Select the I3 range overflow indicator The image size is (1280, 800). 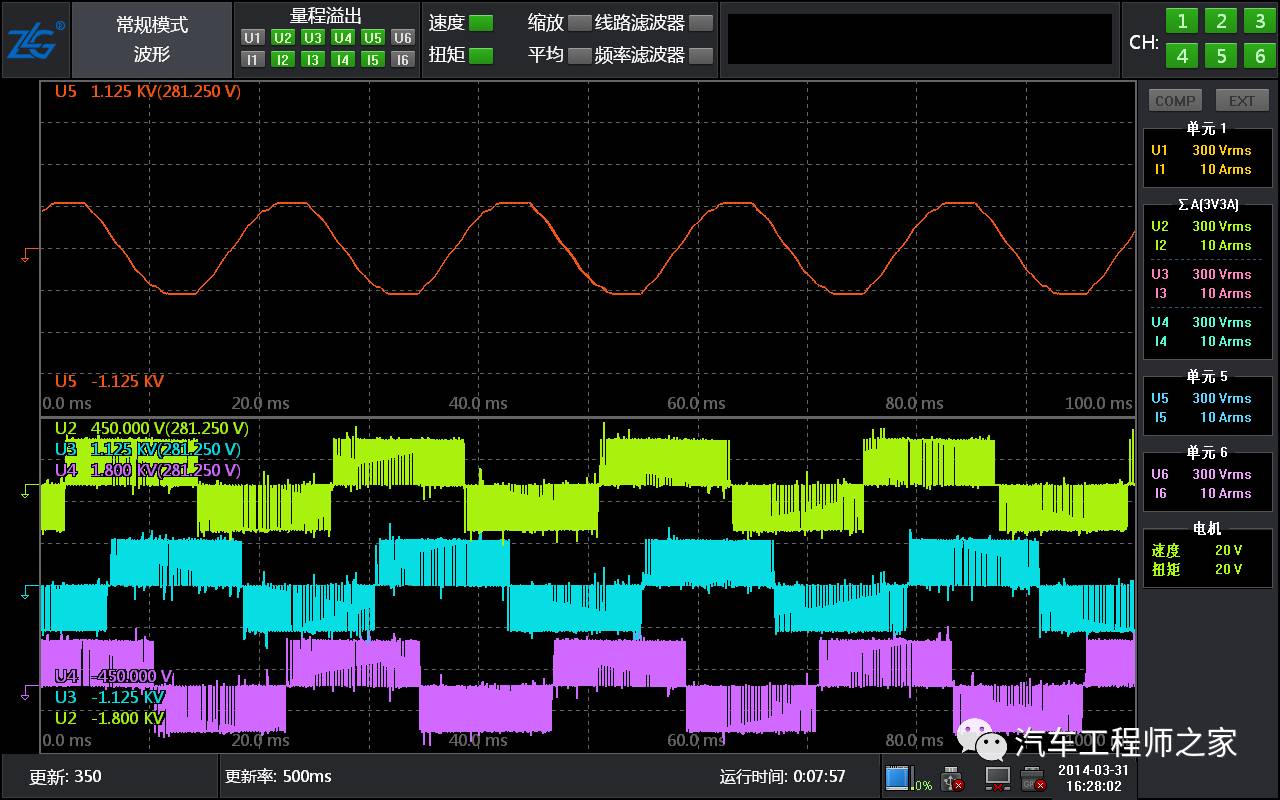coord(313,59)
